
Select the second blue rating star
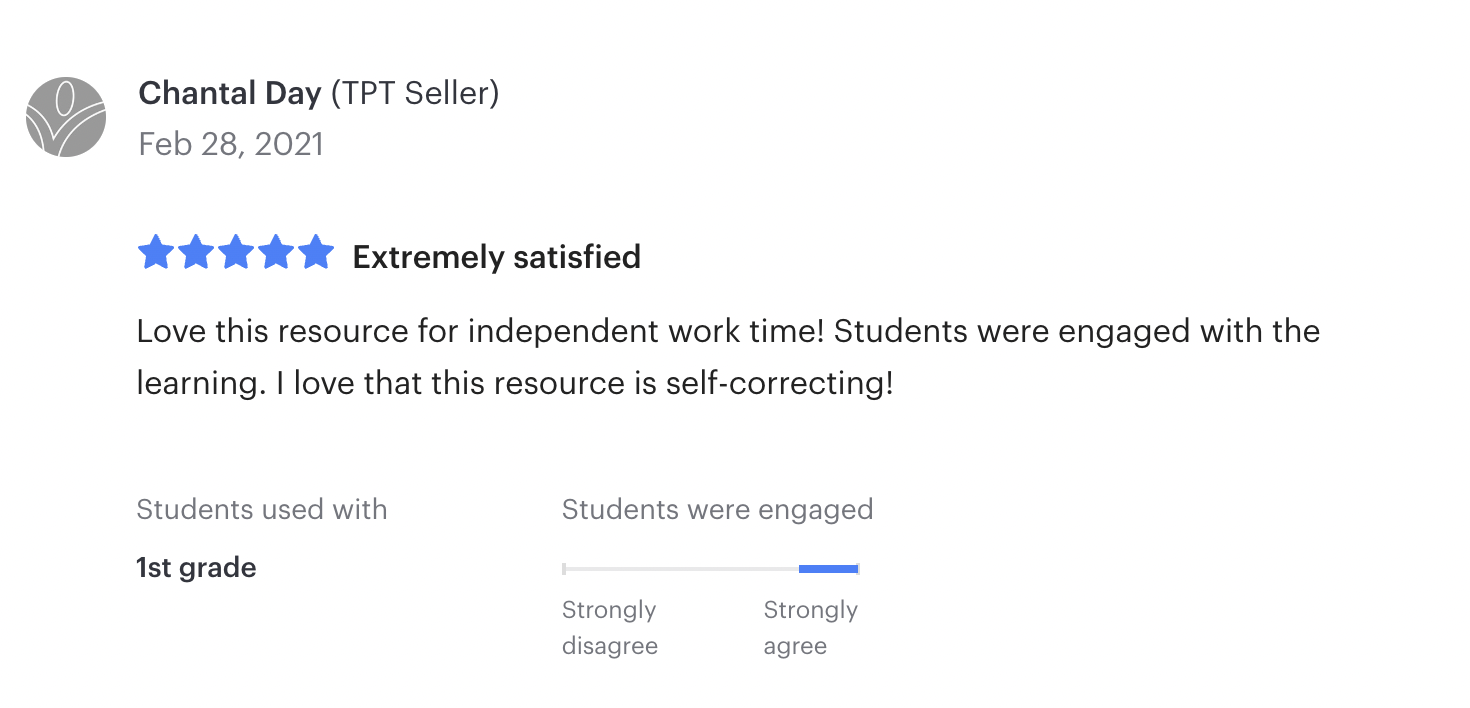coord(195,253)
